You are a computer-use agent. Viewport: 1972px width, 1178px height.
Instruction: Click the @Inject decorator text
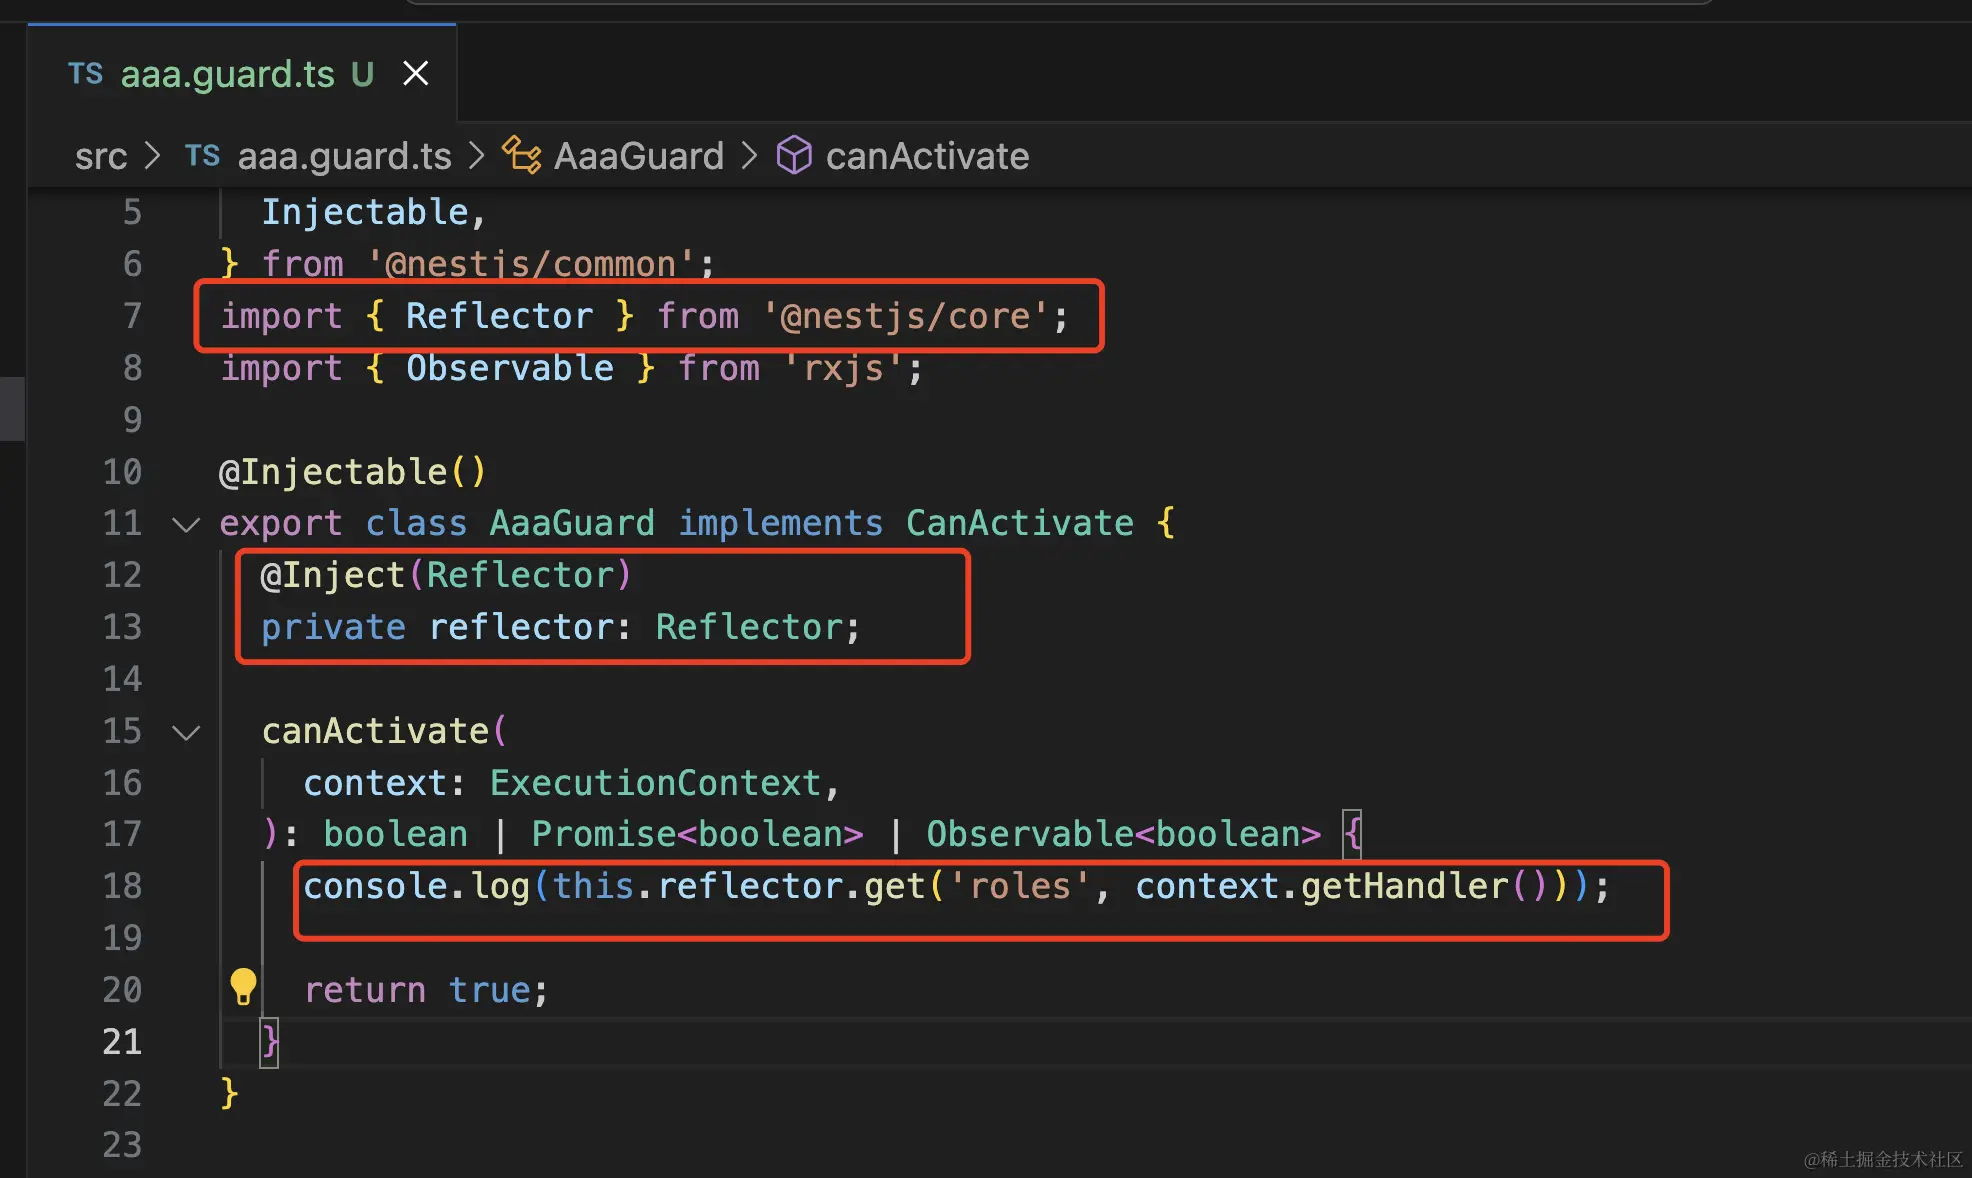point(332,575)
